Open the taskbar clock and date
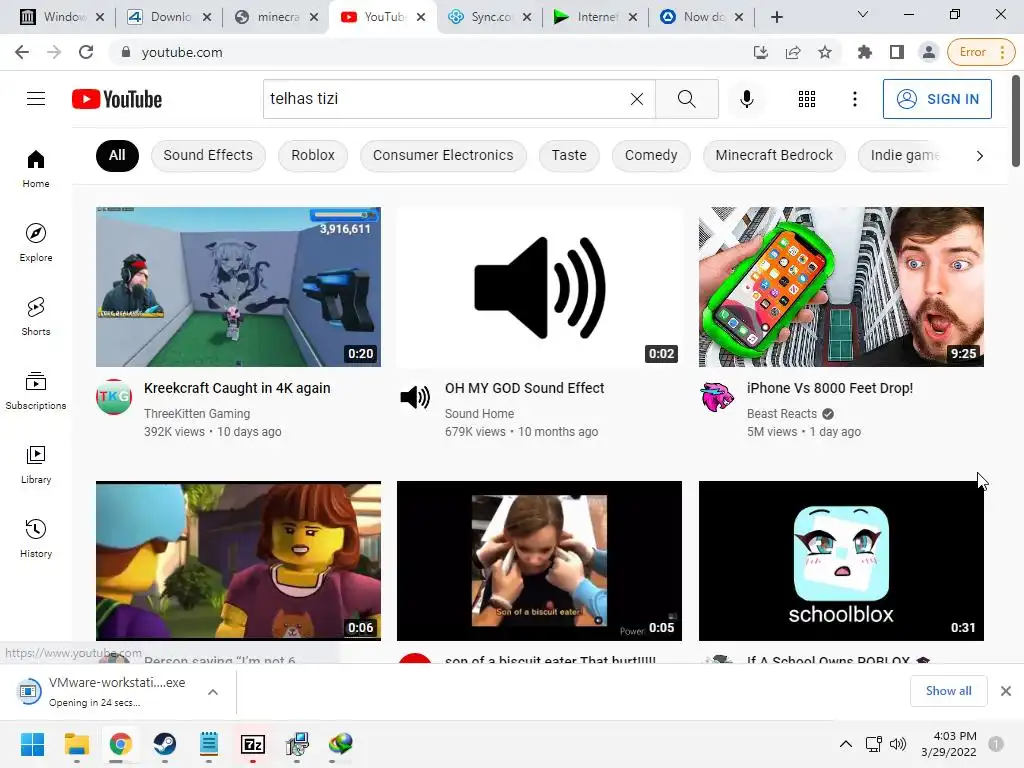This screenshot has width=1024, height=768. point(949,744)
